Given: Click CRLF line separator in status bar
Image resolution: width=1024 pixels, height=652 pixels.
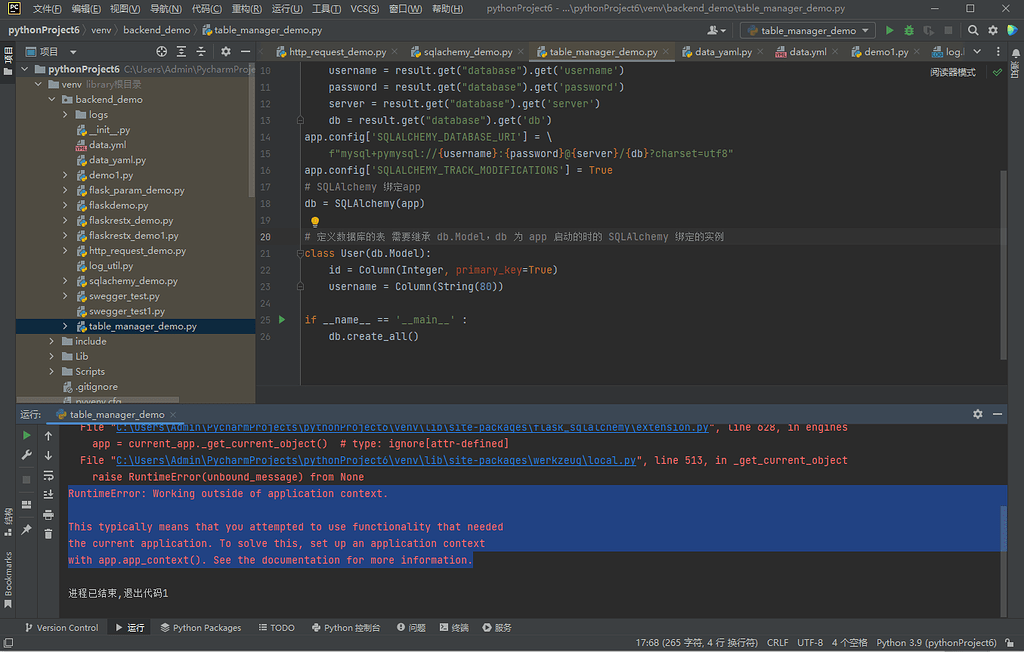Looking at the screenshot, I should click(x=777, y=643).
